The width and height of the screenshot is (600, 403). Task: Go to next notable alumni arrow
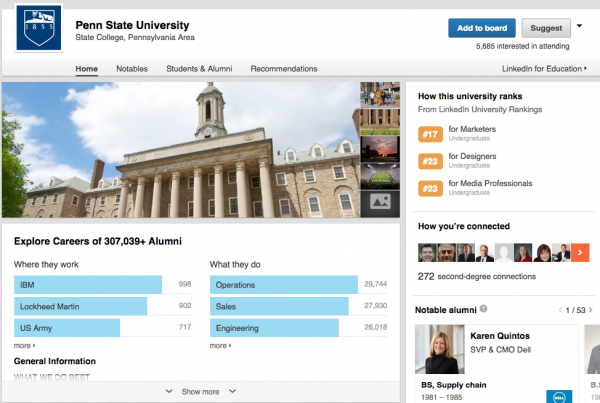591,310
